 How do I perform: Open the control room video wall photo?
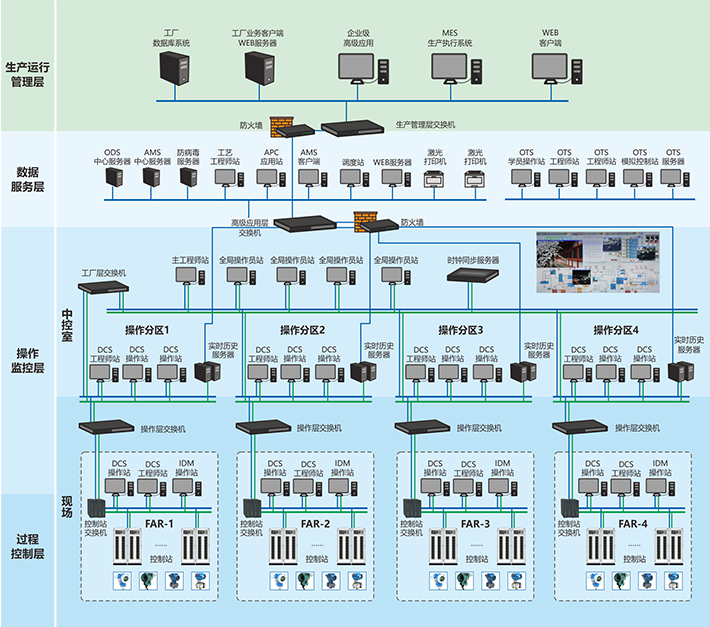tap(598, 263)
